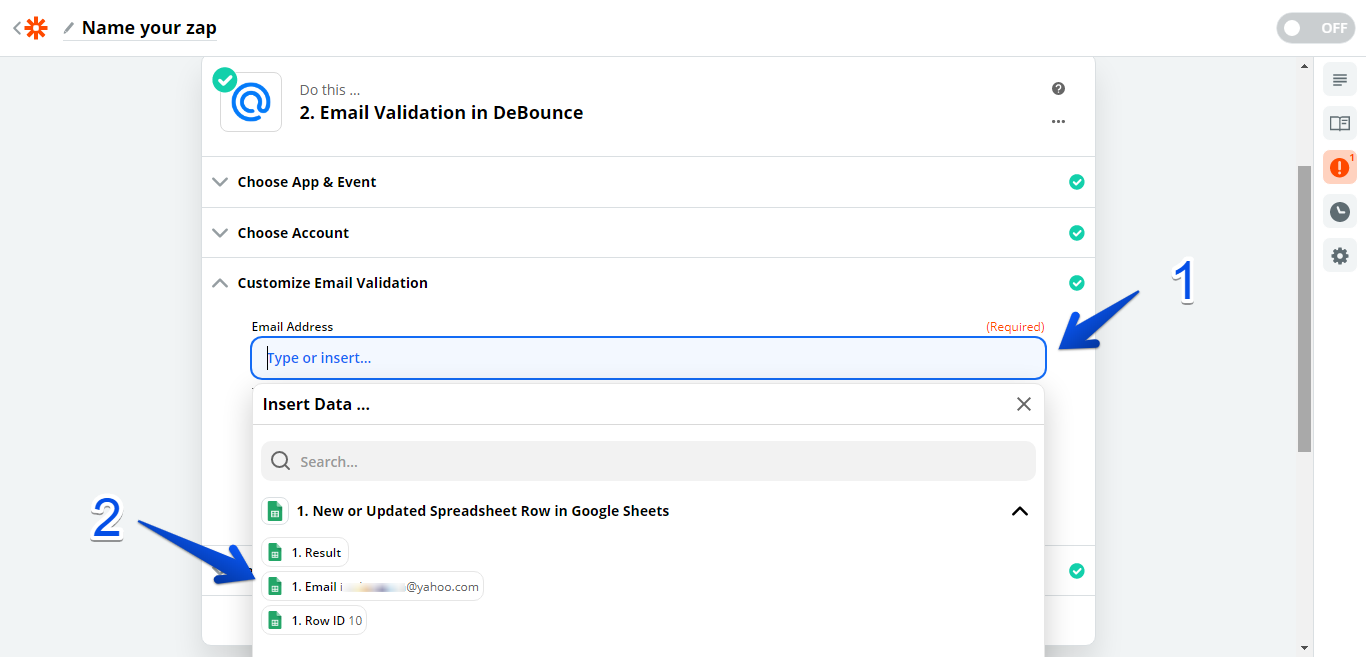Open the guide book icon in sidebar
This screenshot has width=1366, height=657.
(x=1339, y=123)
